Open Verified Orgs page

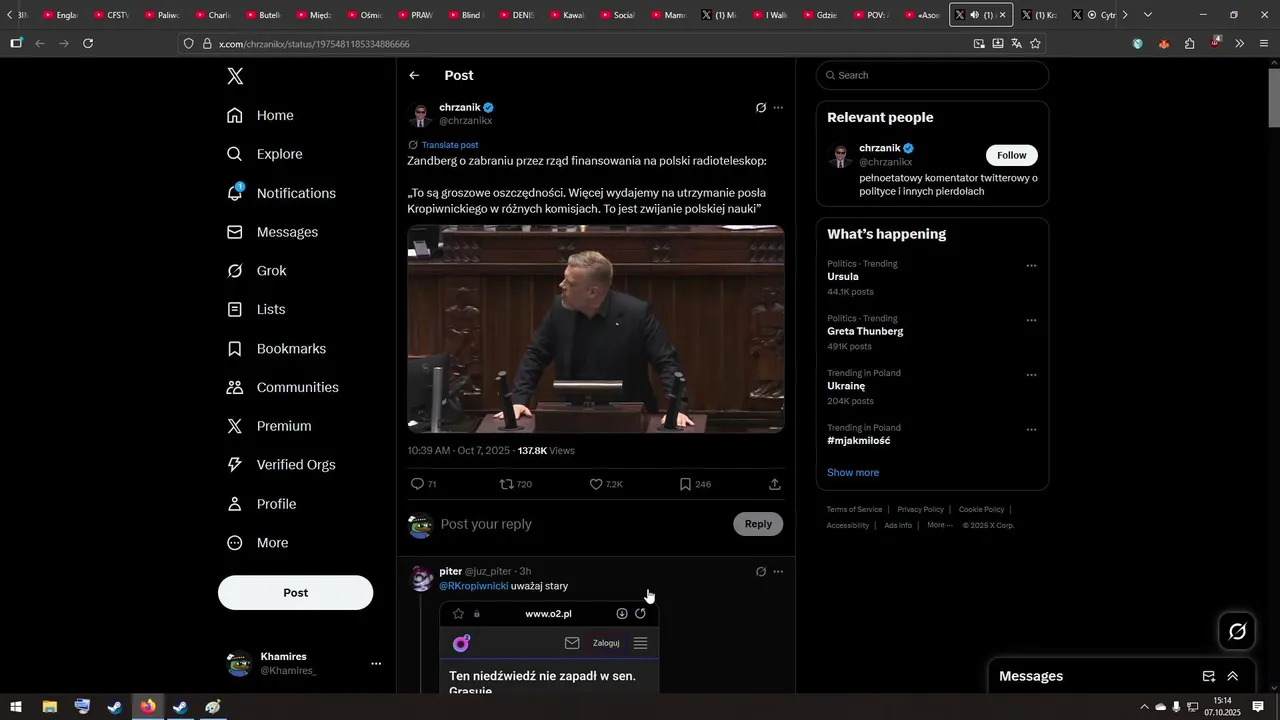281,465
